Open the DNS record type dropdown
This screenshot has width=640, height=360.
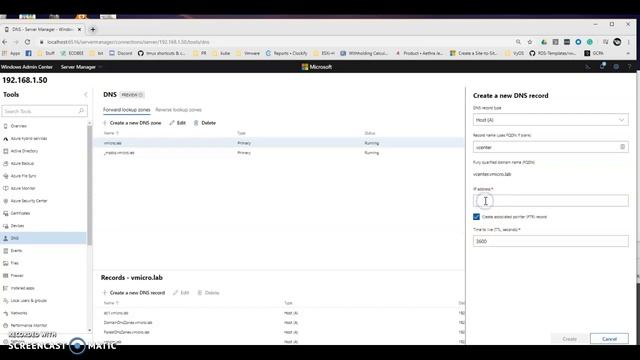(551, 120)
